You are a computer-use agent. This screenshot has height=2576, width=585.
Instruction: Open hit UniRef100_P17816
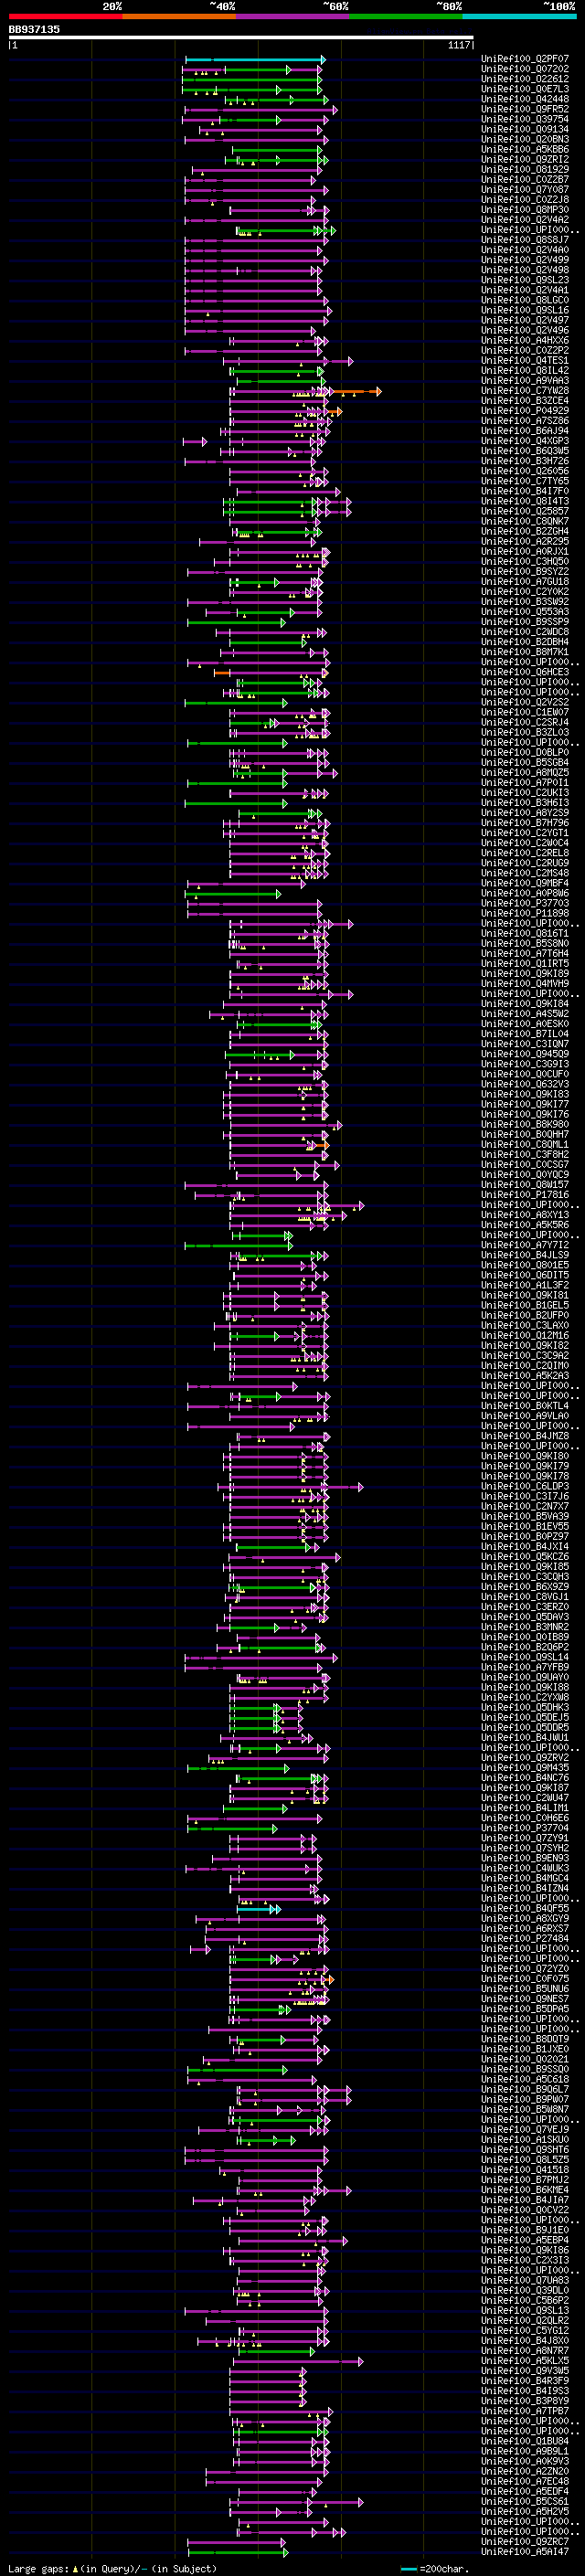coord(525,1195)
